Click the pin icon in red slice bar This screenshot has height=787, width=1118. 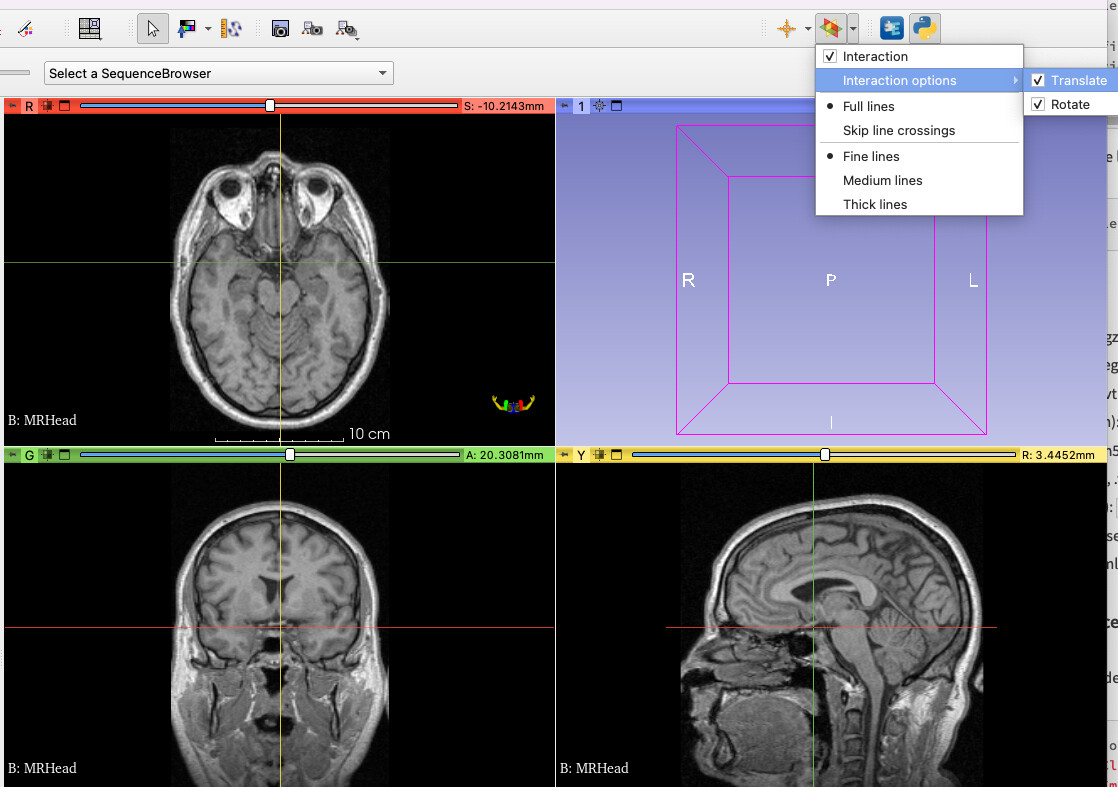tap(12, 106)
